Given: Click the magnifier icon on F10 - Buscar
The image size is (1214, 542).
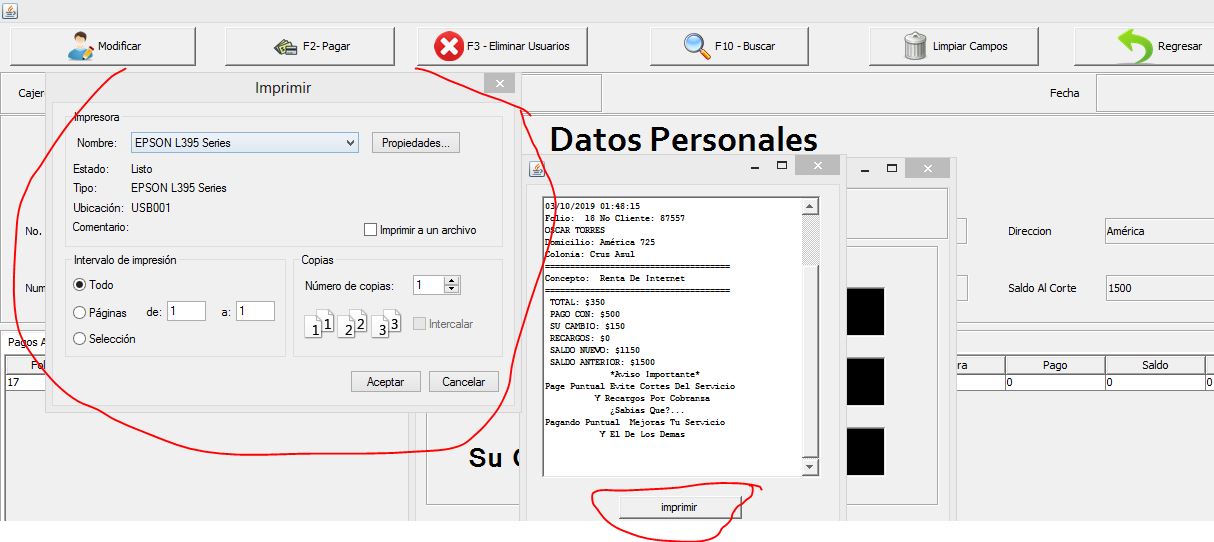Looking at the screenshot, I should click(696, 46).
